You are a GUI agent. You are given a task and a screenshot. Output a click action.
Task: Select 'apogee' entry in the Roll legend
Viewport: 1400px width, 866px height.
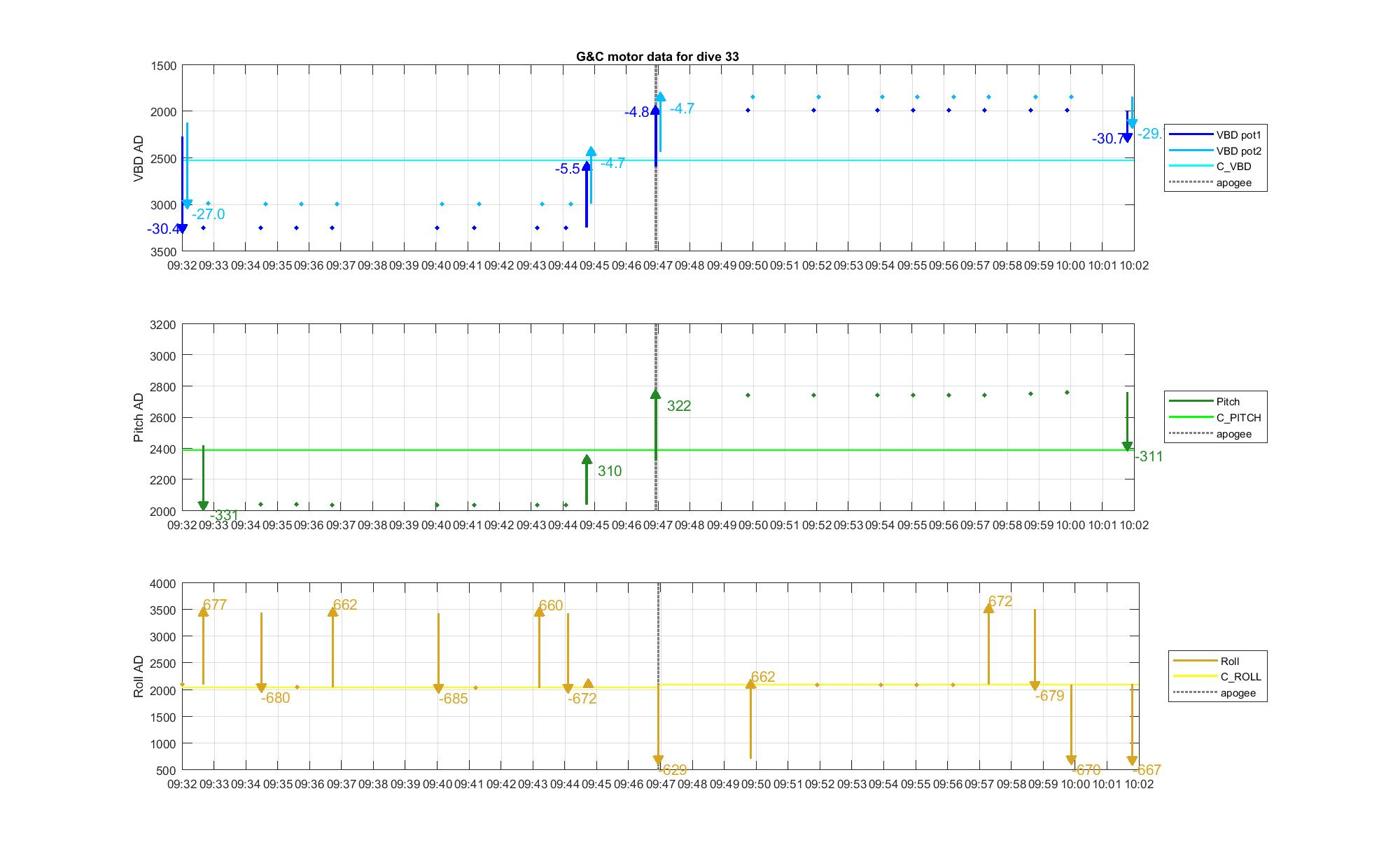click(1214, 693)
